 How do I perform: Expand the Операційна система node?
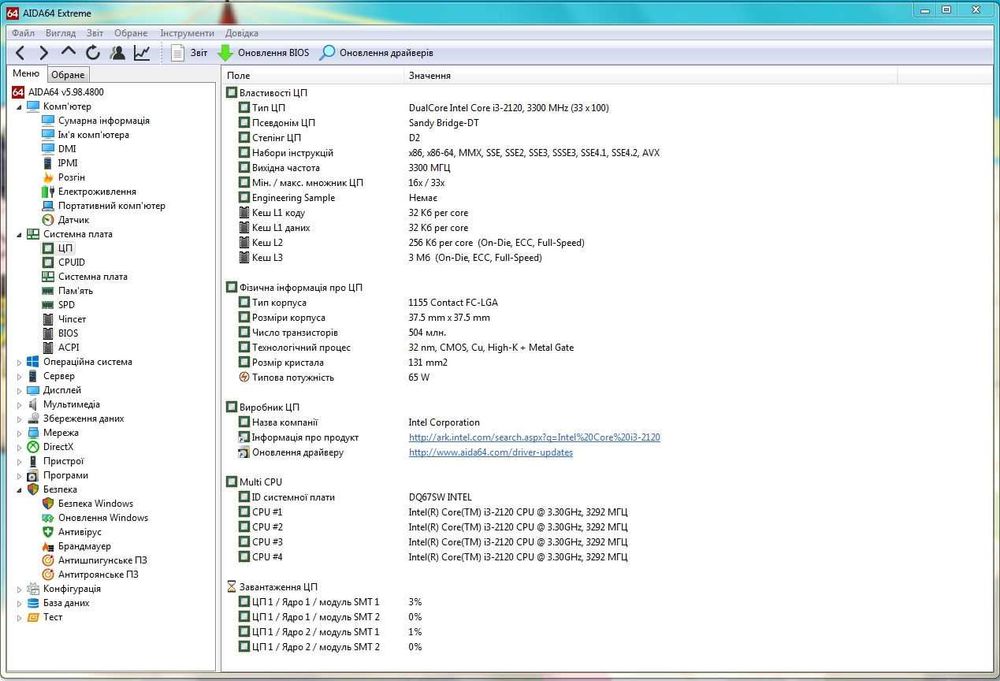click(x=19, y=362)
